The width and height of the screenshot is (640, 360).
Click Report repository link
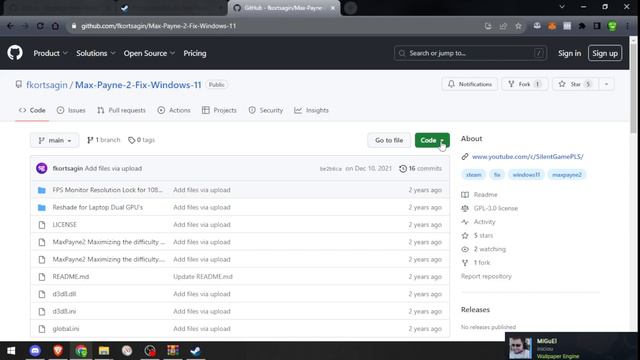point(486,276)
